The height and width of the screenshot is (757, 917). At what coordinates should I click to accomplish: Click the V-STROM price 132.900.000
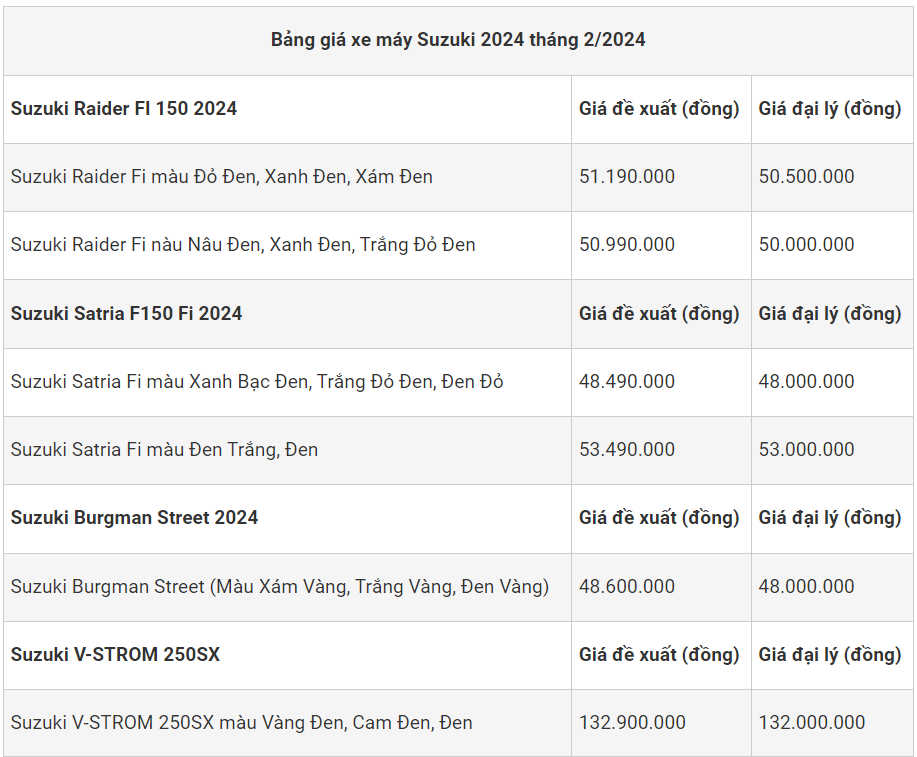pyautogui.click(x=632, y=723)
